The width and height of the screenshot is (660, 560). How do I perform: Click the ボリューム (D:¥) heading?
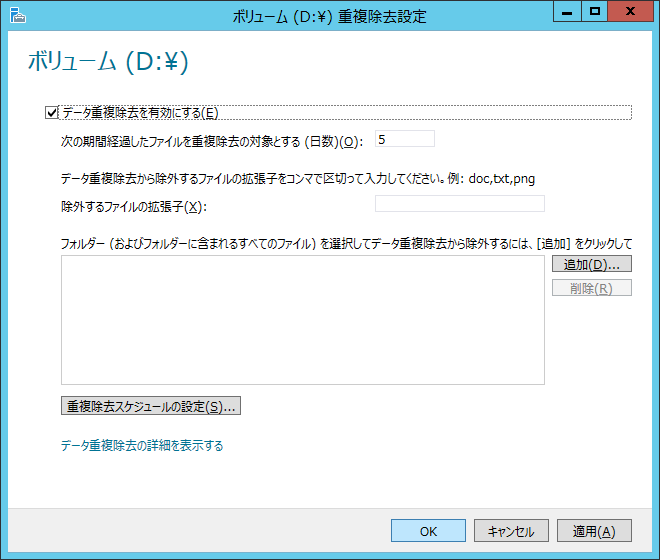[107, 62]
